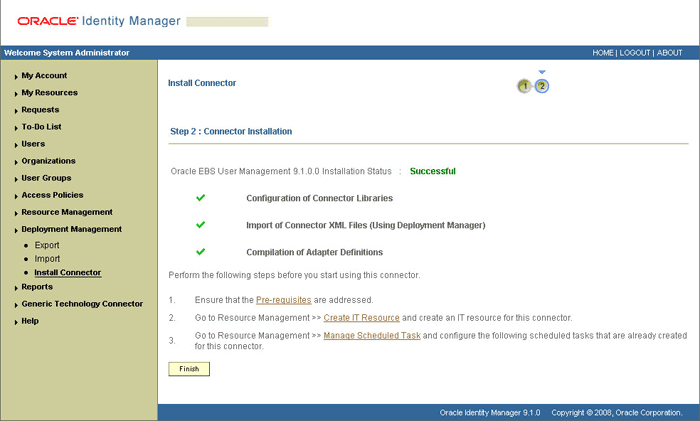This screenshot has height=421, width=700.
Task: Select Install Connector in sidebar
Action: (68, 272)
